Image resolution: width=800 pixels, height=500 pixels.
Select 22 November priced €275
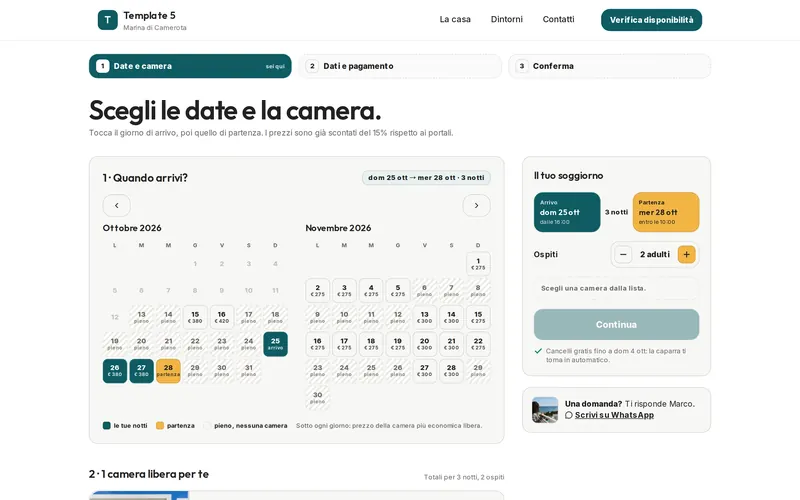click(x=478, y=344)
